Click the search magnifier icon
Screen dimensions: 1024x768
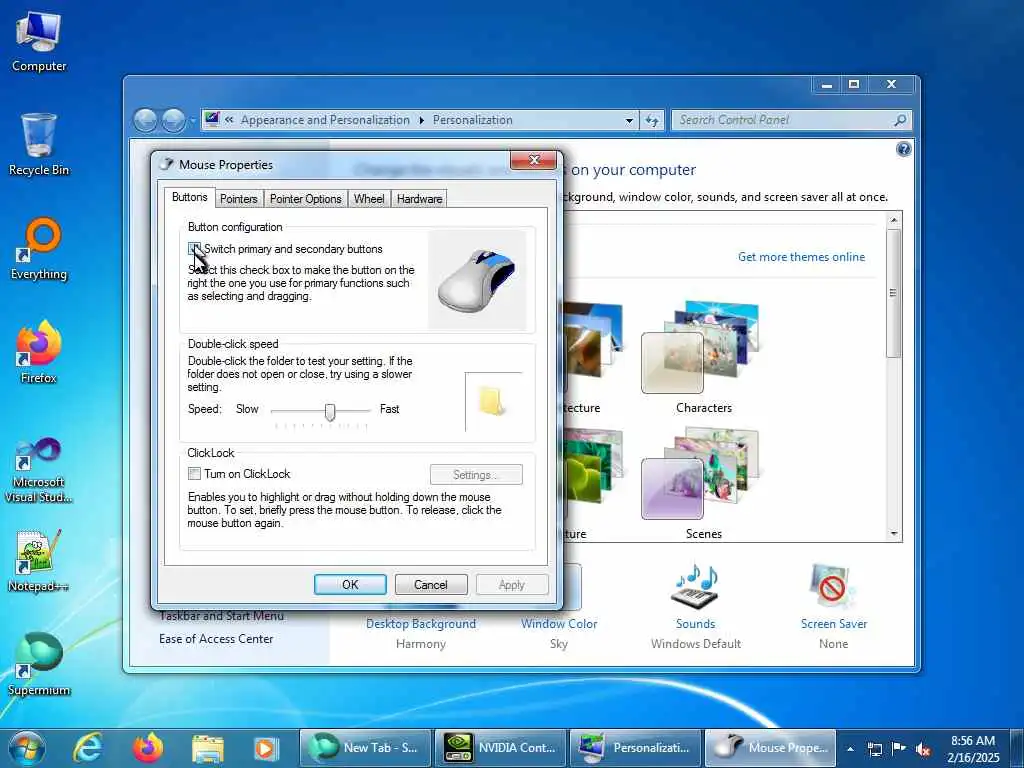pos(900,120)
